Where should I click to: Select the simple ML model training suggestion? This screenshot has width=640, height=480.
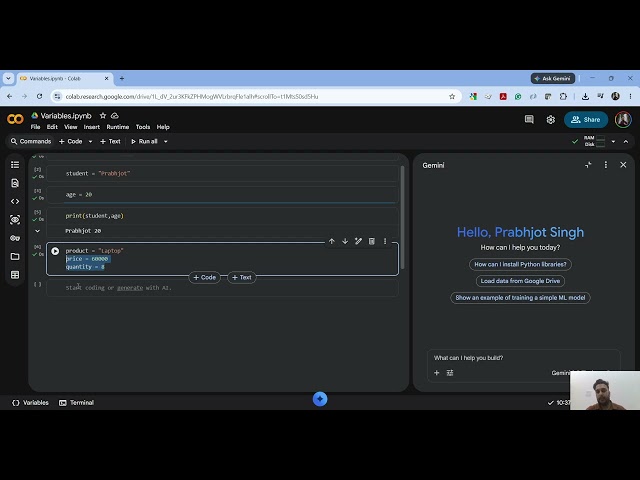click(520, 298)
